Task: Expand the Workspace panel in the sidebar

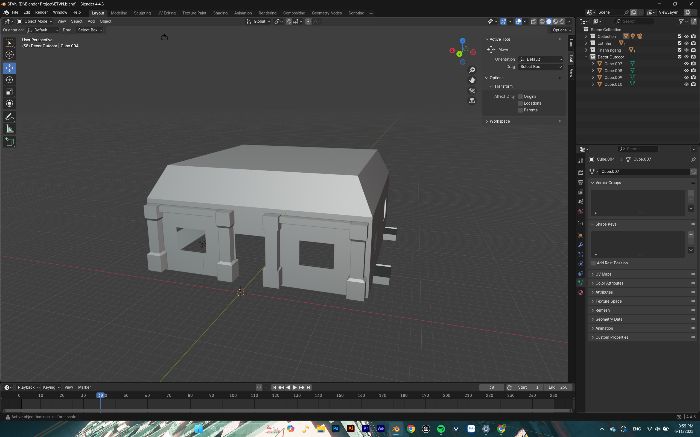Action: [x=500, y=121]
